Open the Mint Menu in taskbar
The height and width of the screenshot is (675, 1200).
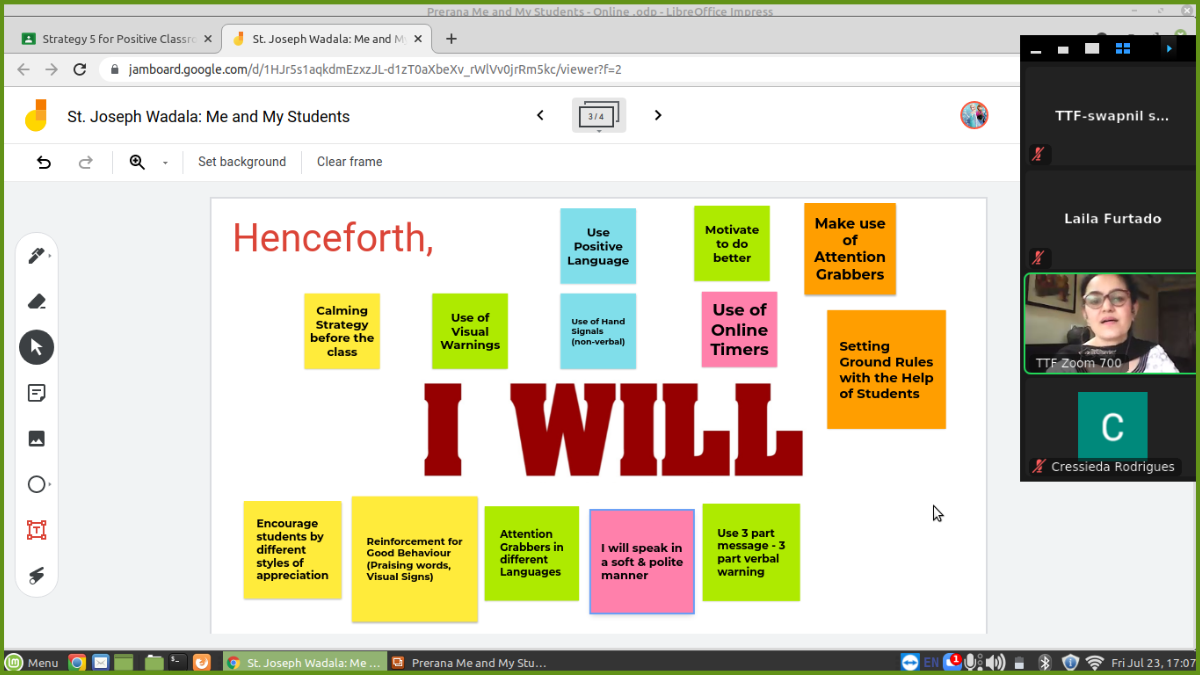32,662
